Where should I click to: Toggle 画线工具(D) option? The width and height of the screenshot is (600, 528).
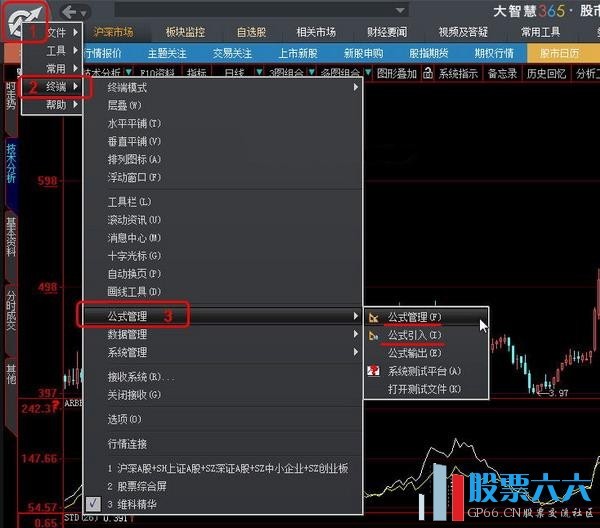click(134, 292)
